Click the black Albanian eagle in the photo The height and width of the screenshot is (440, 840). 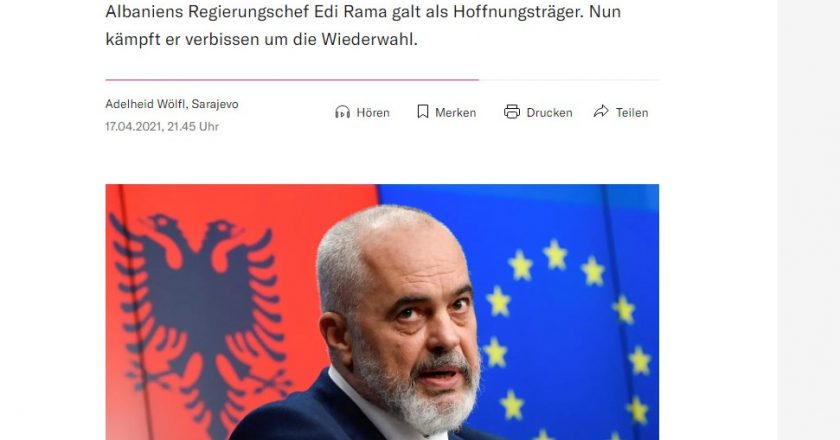[201, 324]
